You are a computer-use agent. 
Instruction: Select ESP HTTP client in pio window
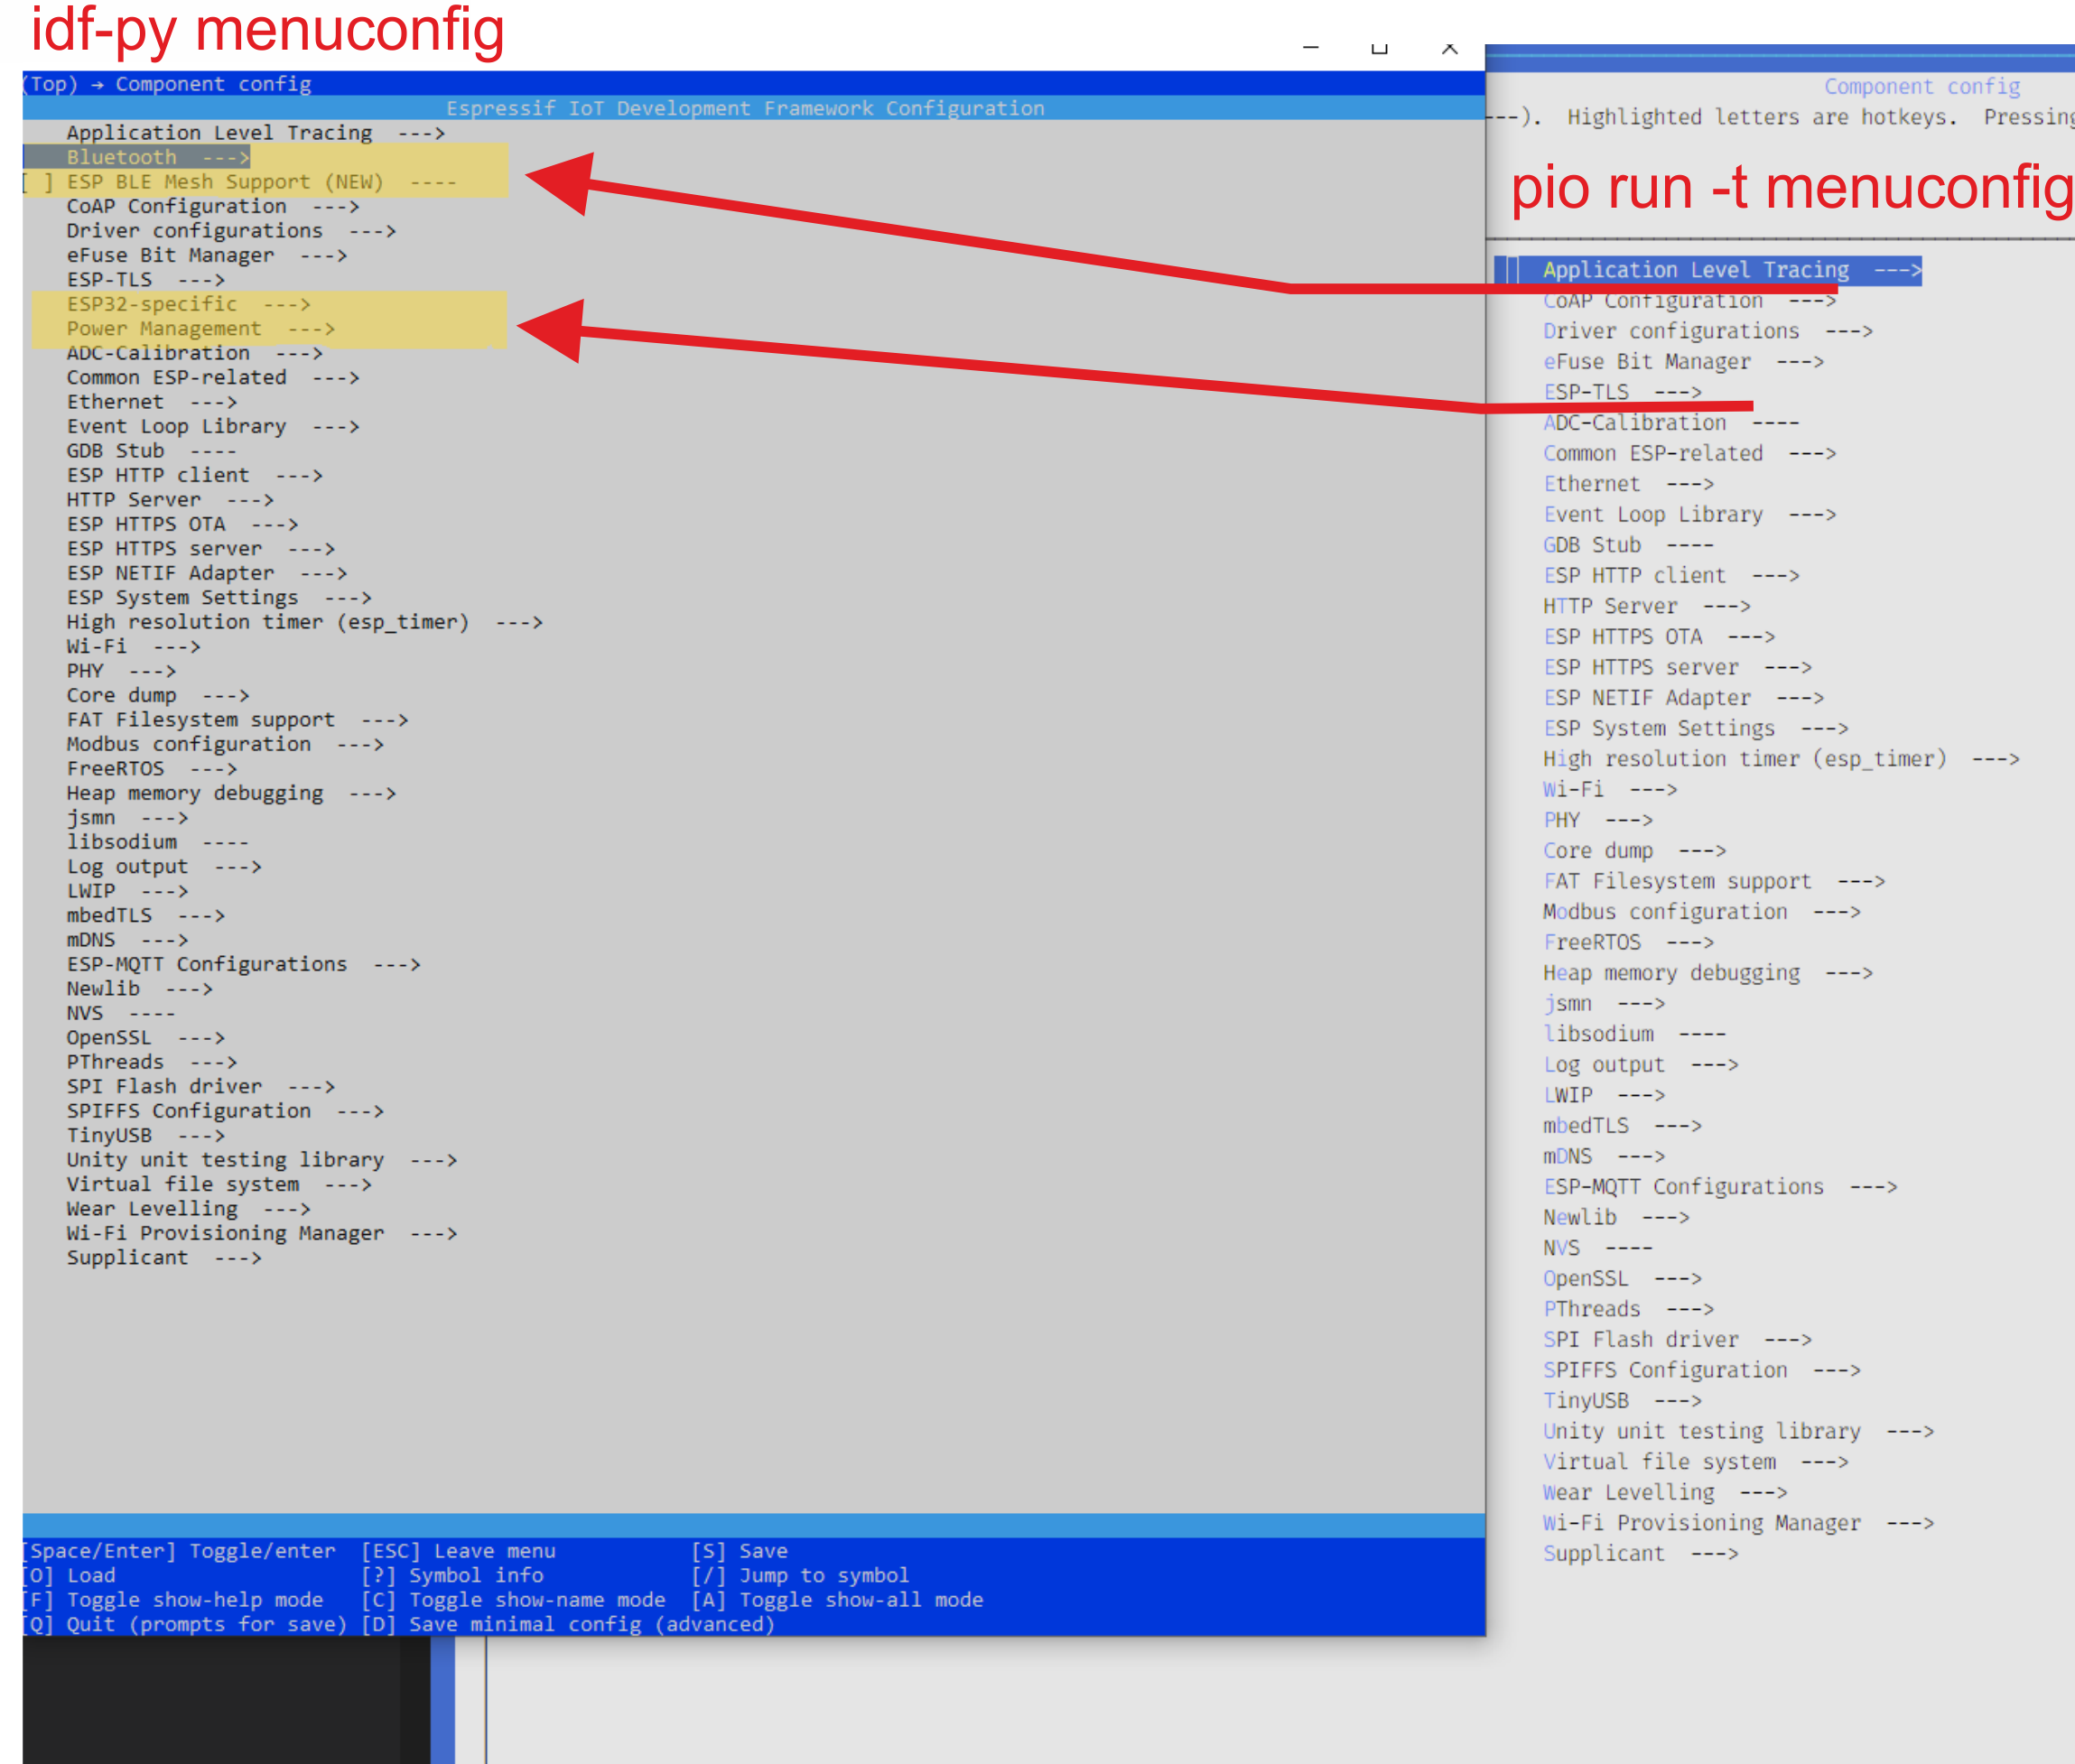(x=1671, y=576)
